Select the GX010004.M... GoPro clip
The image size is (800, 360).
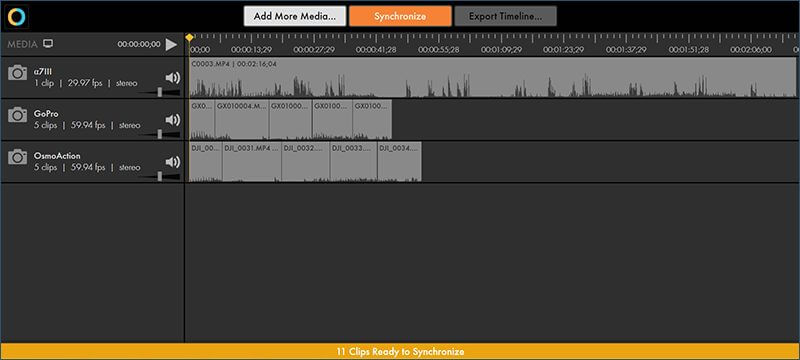coord(242,119)
